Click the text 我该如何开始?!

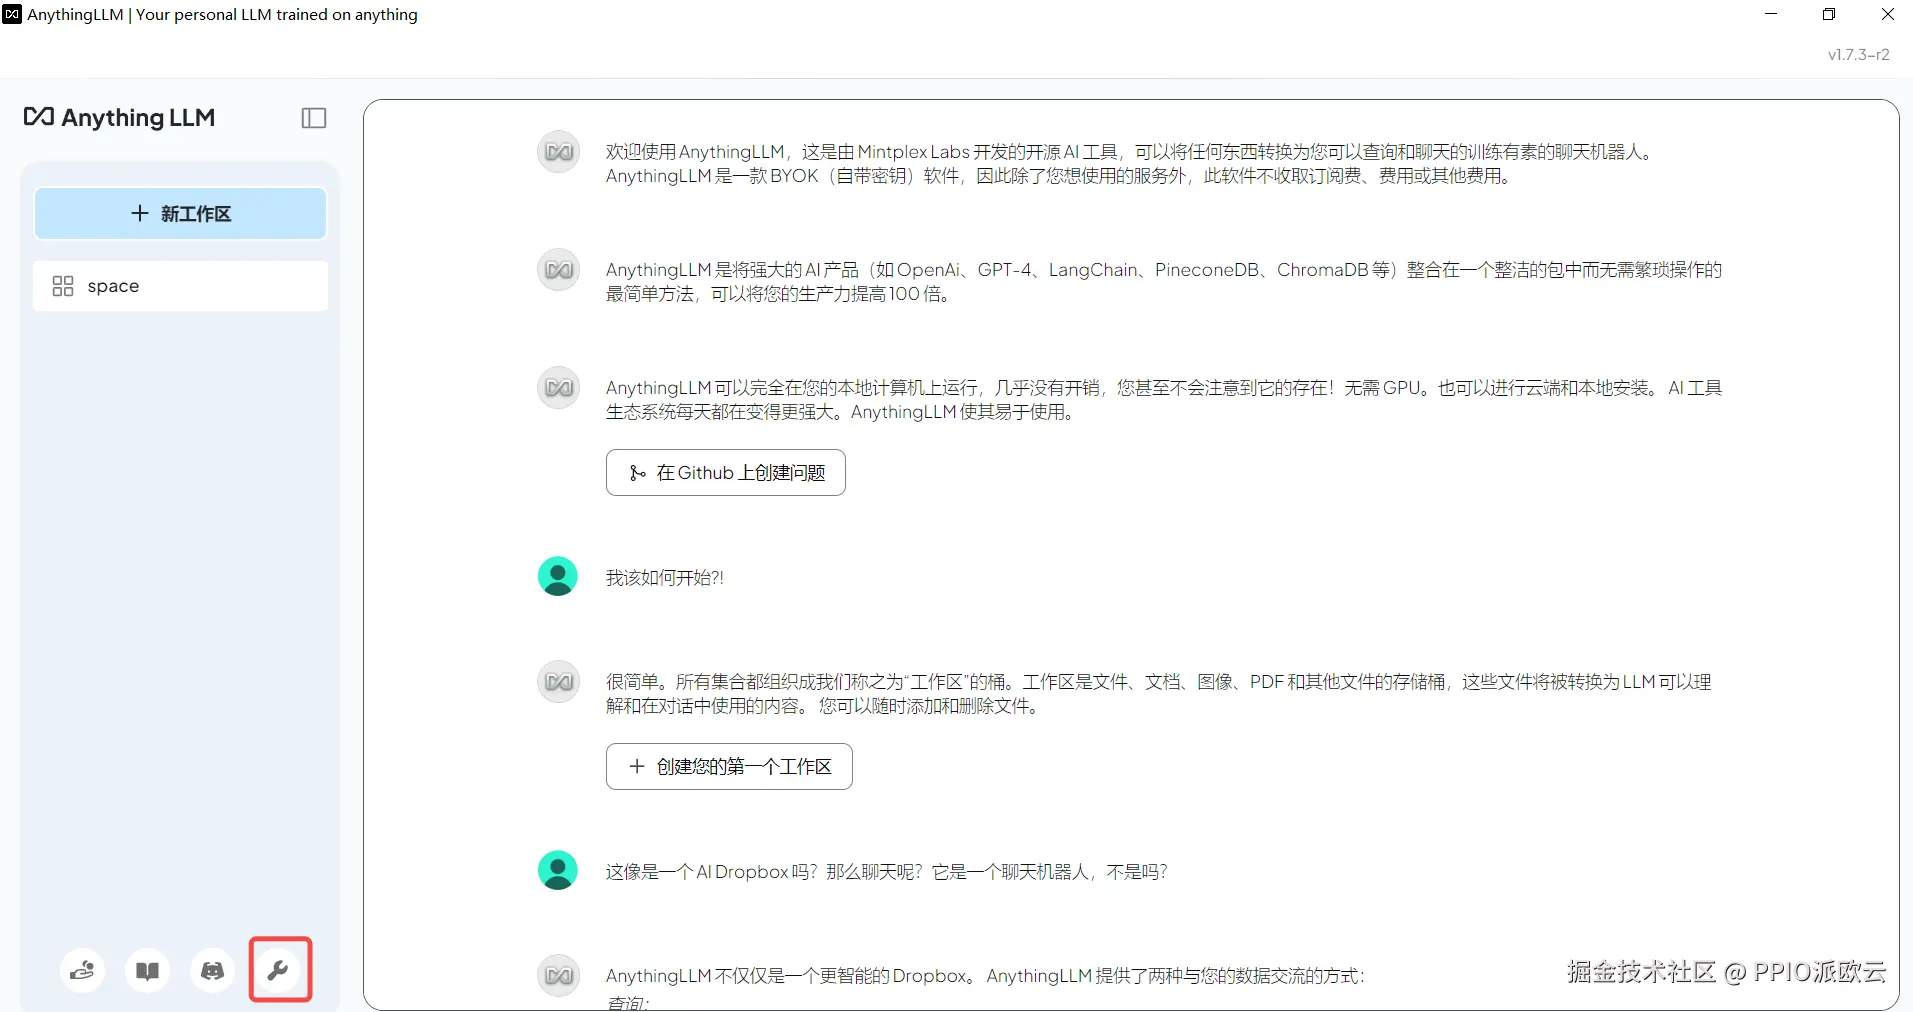[665, 578]
